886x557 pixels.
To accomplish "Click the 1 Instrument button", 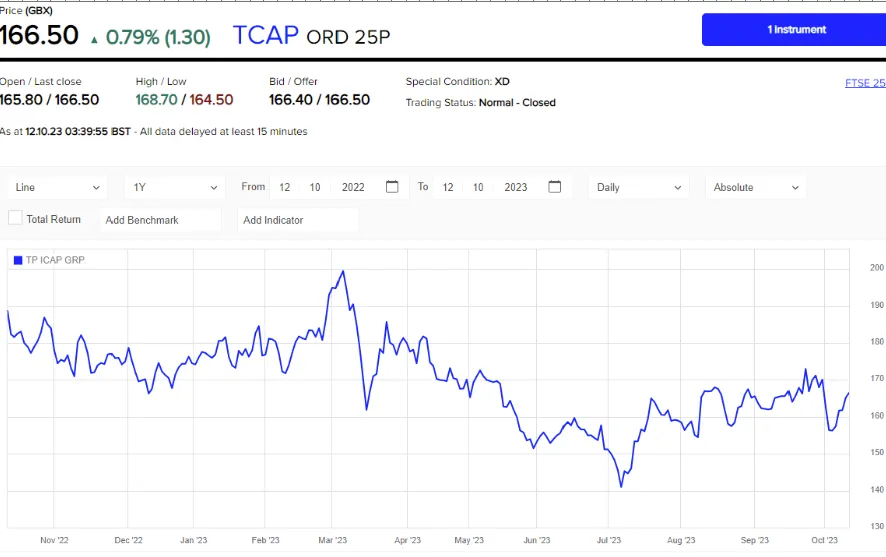I will pos(794,29).
